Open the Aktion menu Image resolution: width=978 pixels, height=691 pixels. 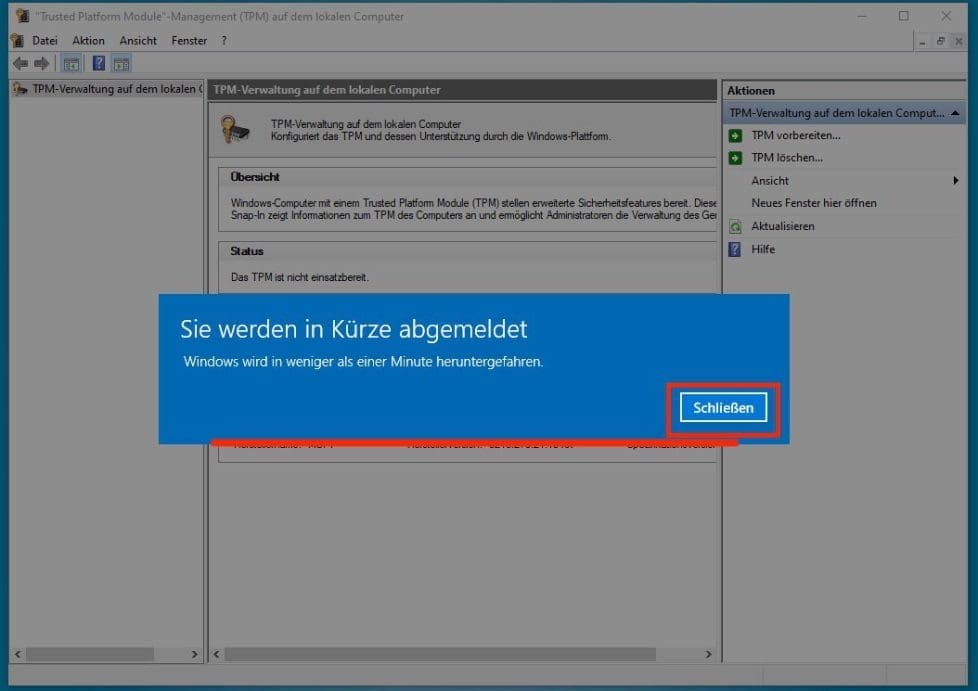pyautogui.click(x=88, y=41)
